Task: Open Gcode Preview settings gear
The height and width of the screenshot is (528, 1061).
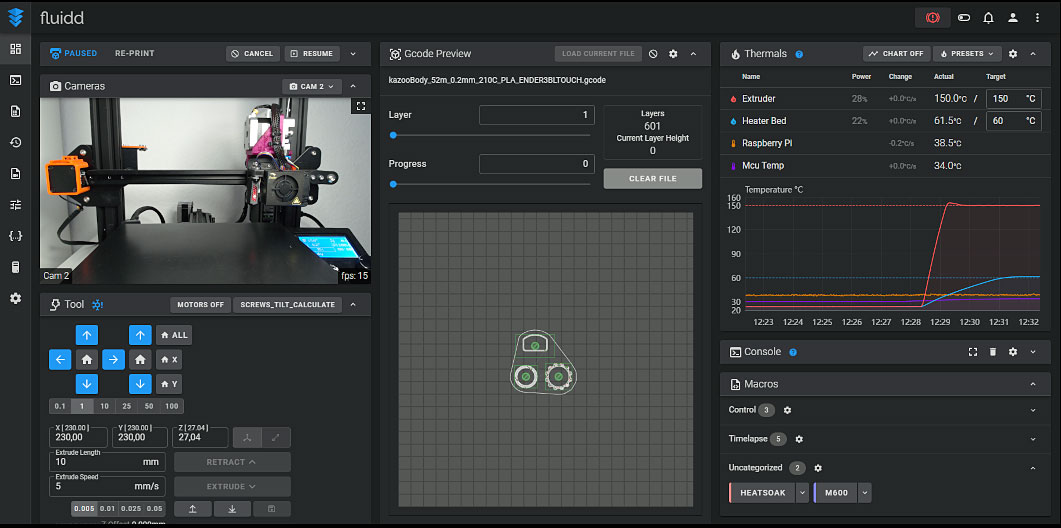Action: tap(672, 54)
